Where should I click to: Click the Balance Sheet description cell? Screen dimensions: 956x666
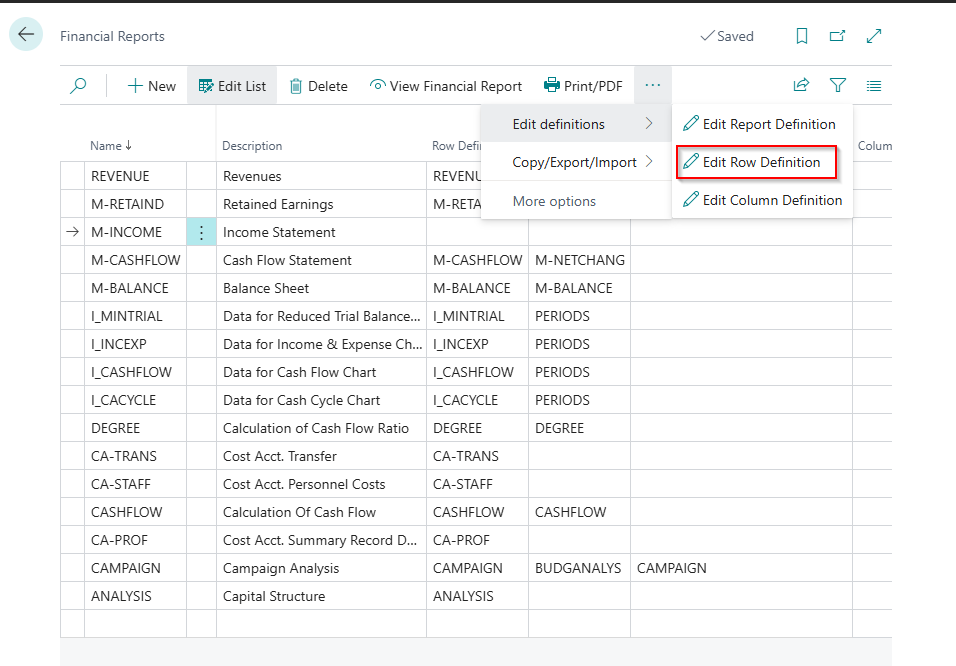[321, 288]
